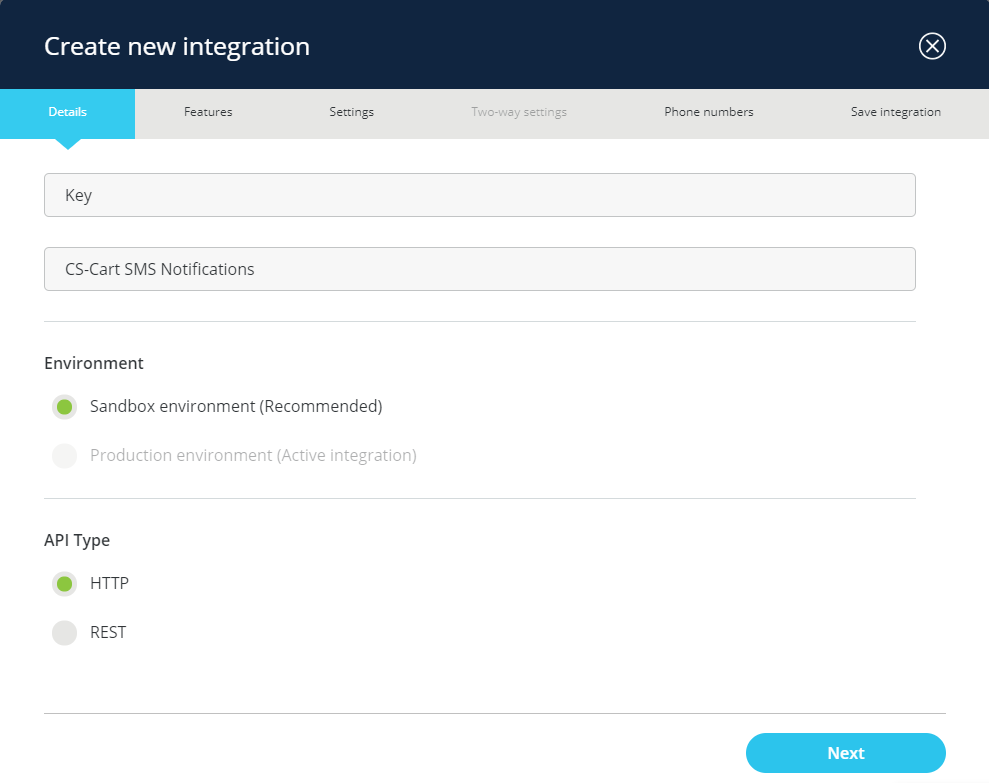Image resolution: width=989 pixels, height=783 pixels.
Task: Click the disabled Two-way settings tab
Action: pyautogui.click(x=519, y=112)
